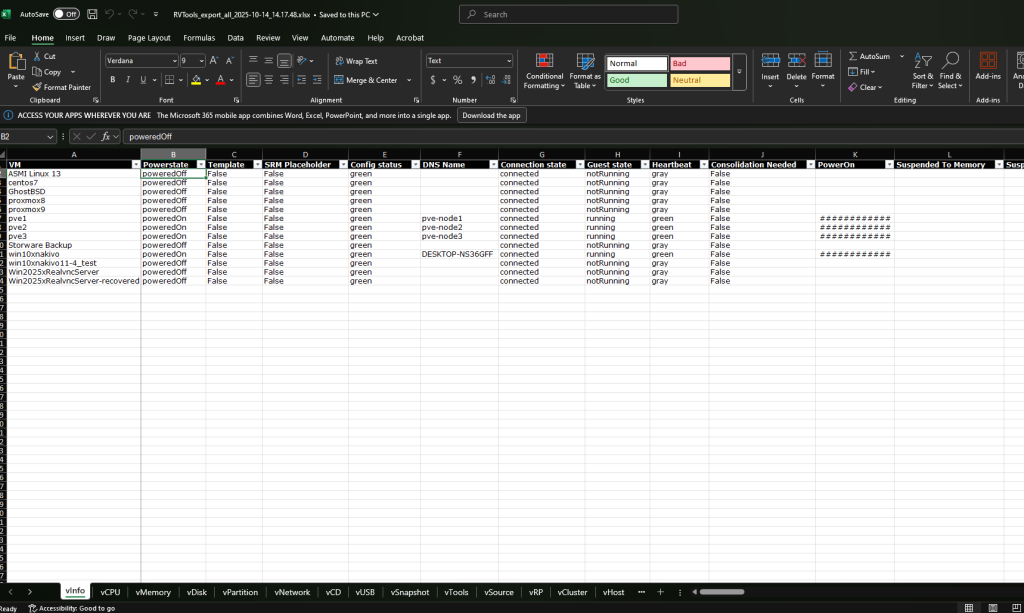Open the Formulas ribbon tab
1024x613 pixels.
199,37
